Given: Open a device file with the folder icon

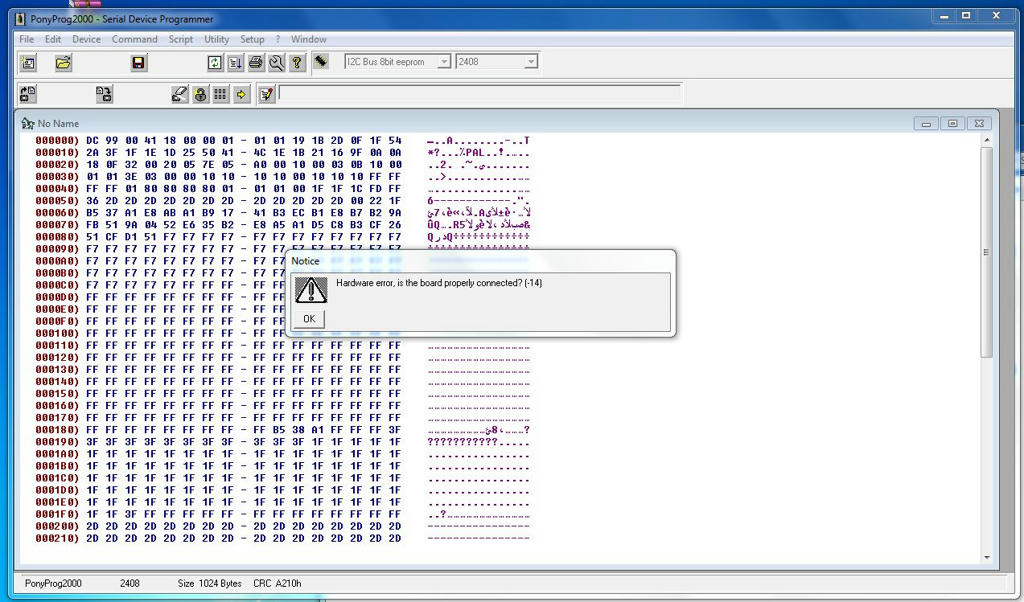Looking at the screenshot, I should point(63,63).
